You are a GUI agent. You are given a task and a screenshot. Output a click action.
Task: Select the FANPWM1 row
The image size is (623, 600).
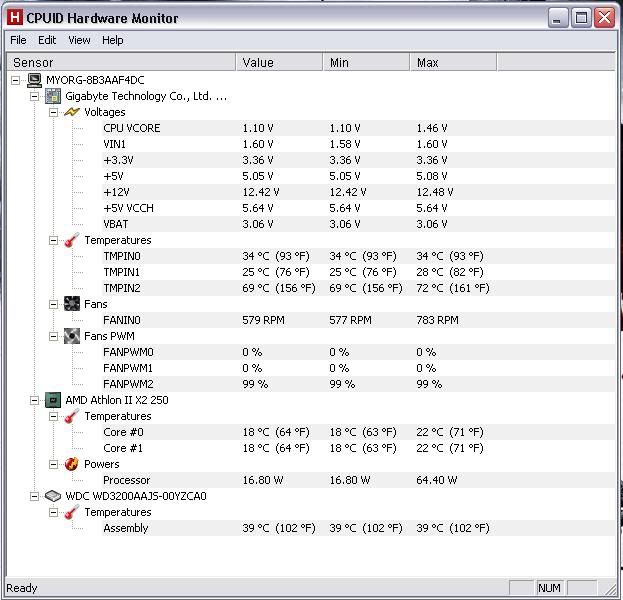(x=358, y=368)
